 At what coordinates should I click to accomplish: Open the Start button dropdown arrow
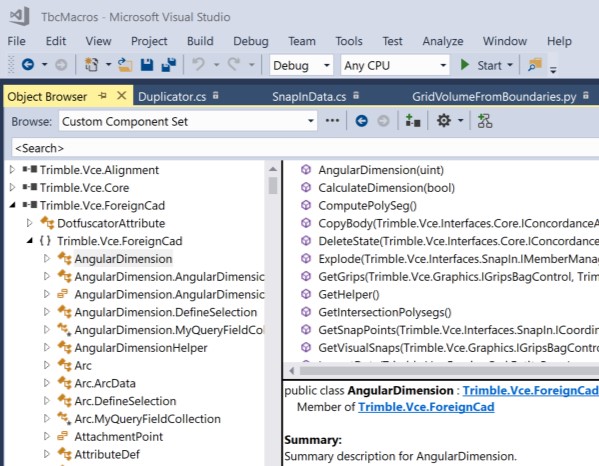[510, 65]
